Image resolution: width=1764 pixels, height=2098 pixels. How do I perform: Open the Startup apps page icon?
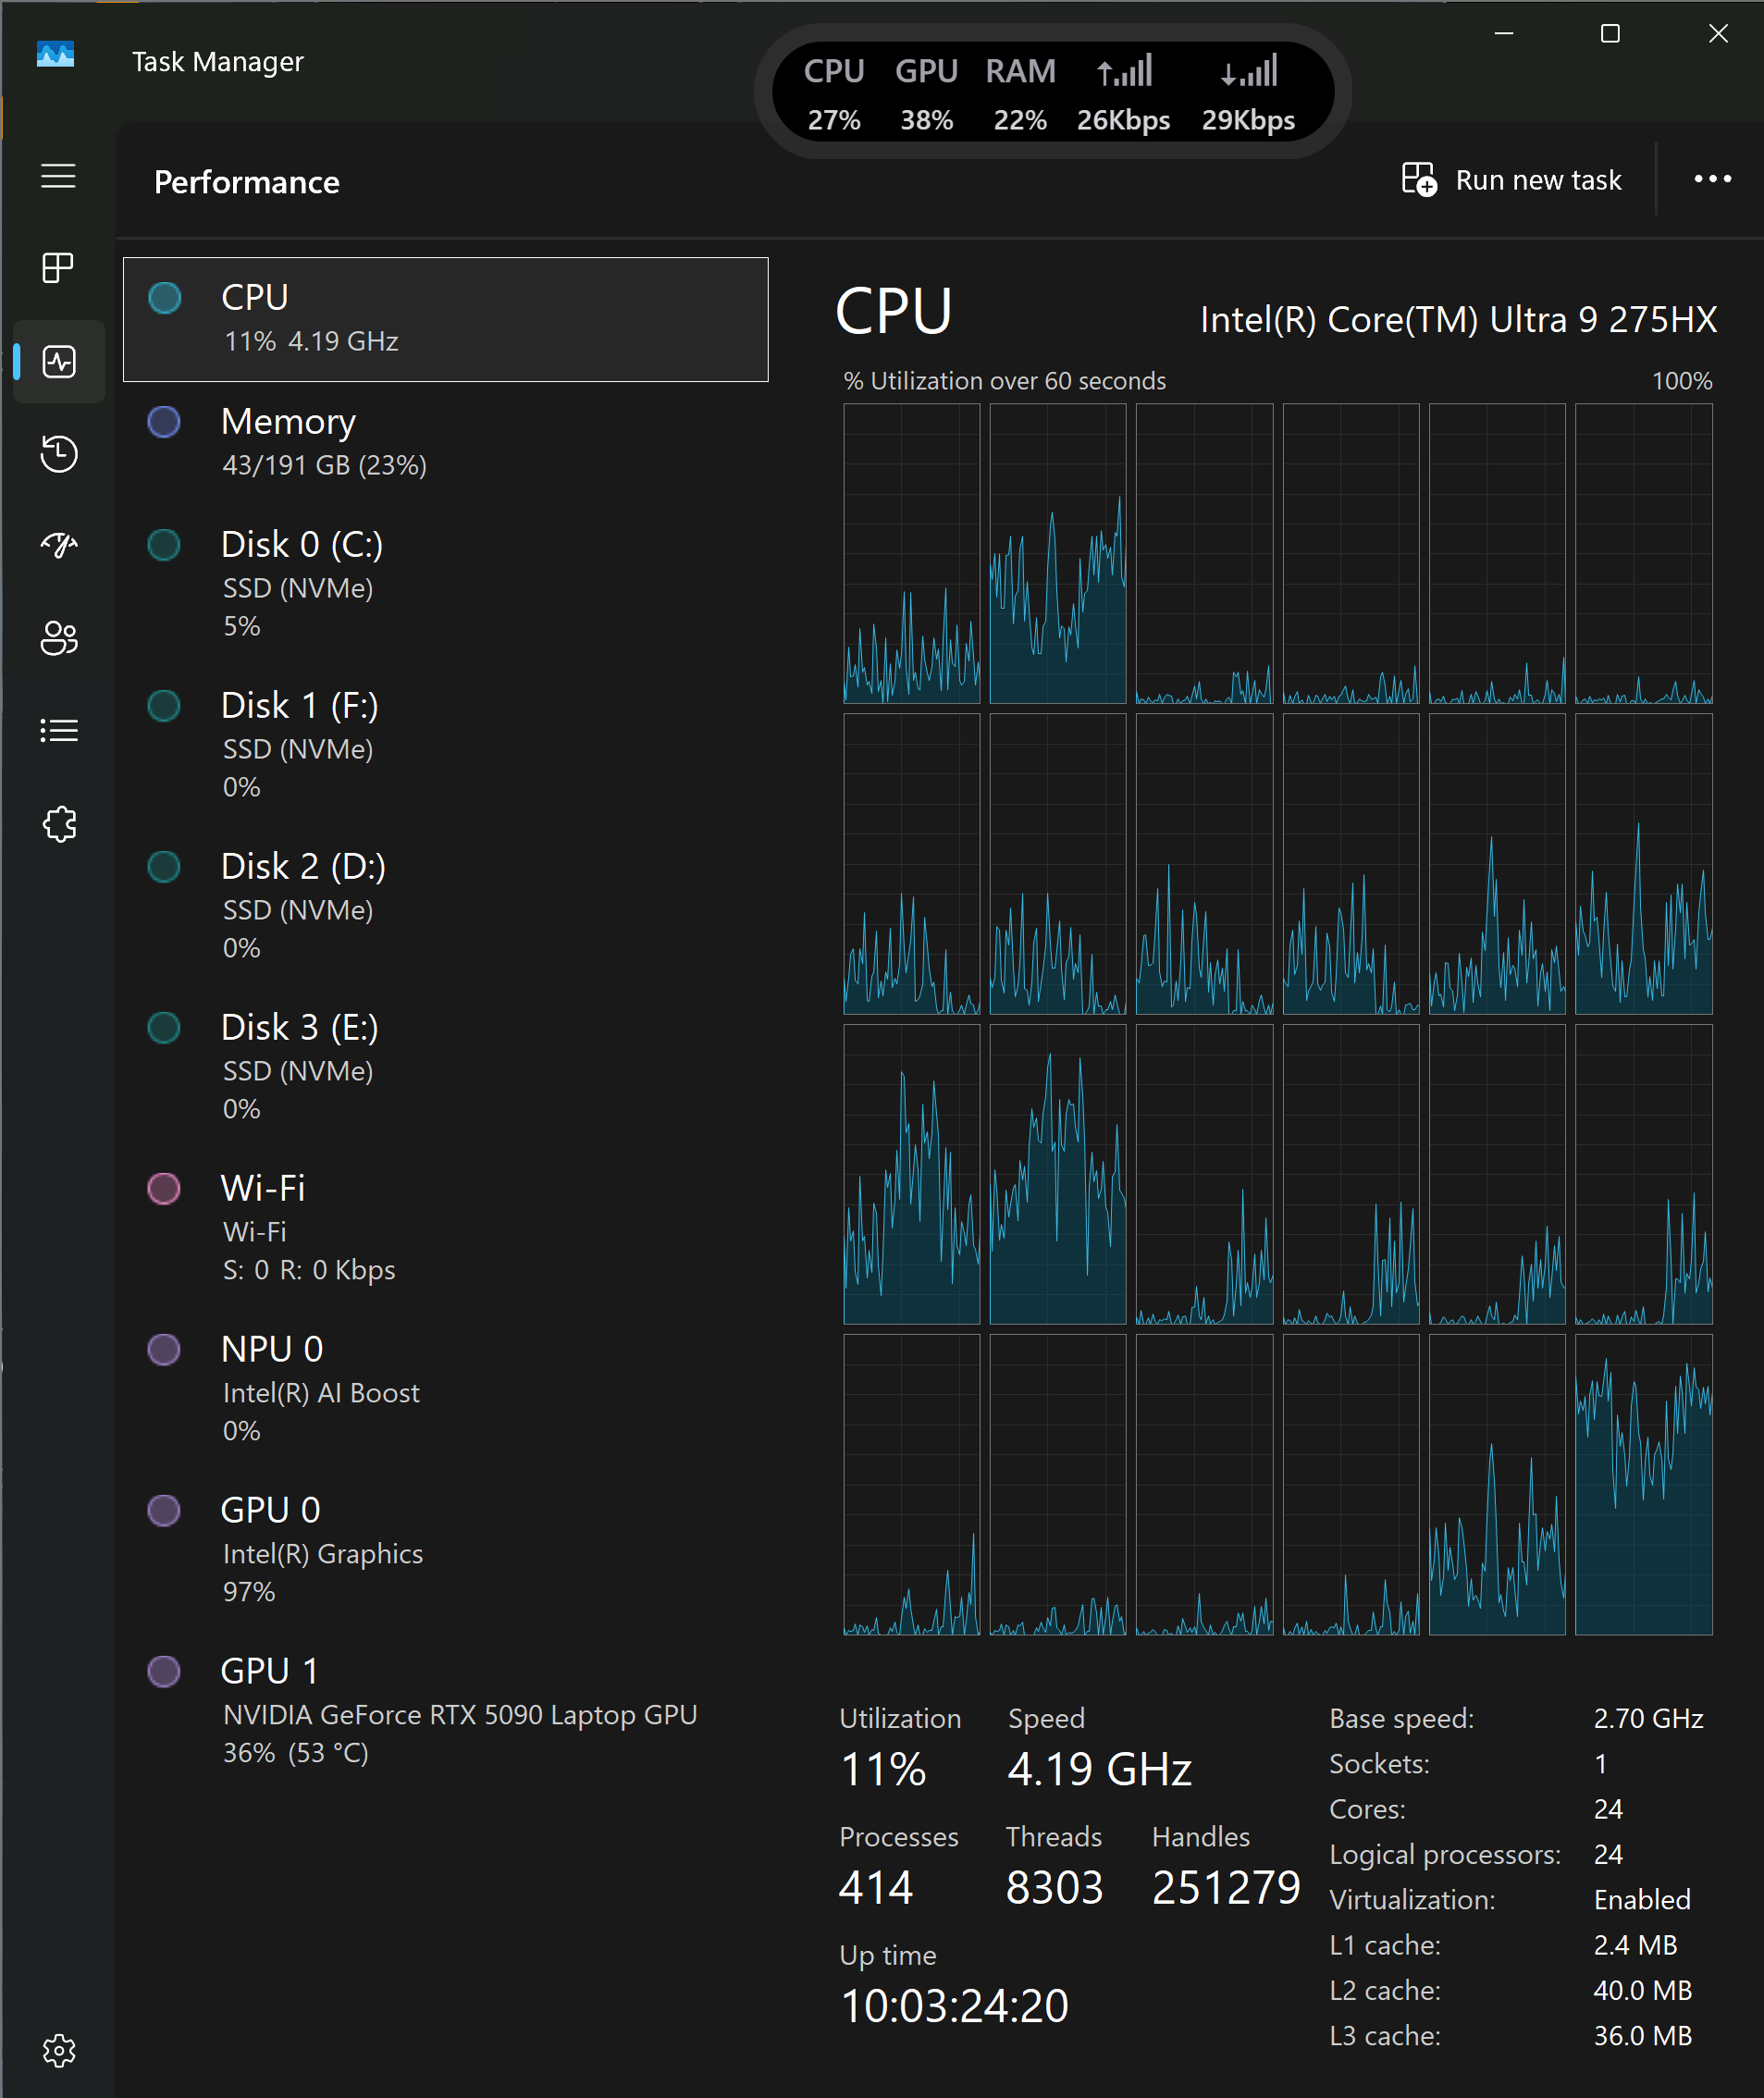[58, 546]
